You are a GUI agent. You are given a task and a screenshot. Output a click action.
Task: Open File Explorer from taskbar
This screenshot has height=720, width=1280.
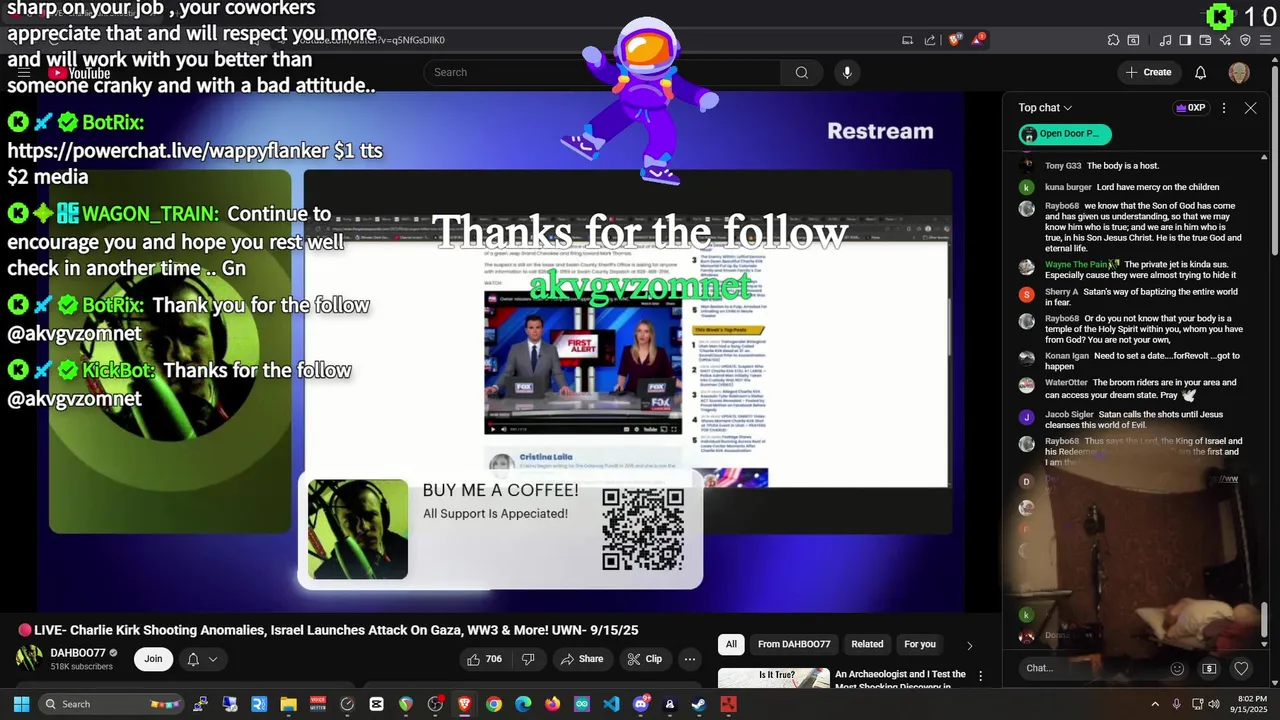click(x=289, y=704)
